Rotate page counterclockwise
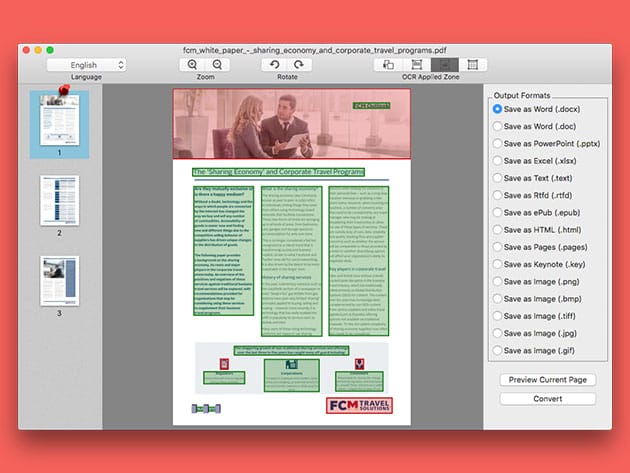This screenshot has height=473, width=630. coord(273,64)
